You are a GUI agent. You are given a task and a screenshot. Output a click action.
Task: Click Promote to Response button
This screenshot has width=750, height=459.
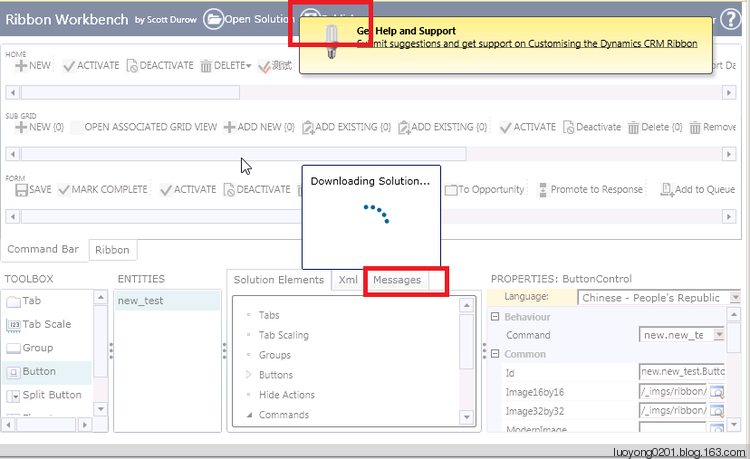(591, 190)
